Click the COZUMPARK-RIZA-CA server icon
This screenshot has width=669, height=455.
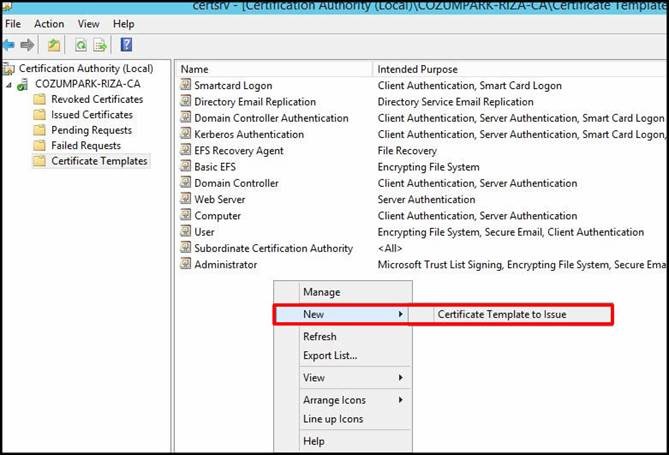coord(22,85)
